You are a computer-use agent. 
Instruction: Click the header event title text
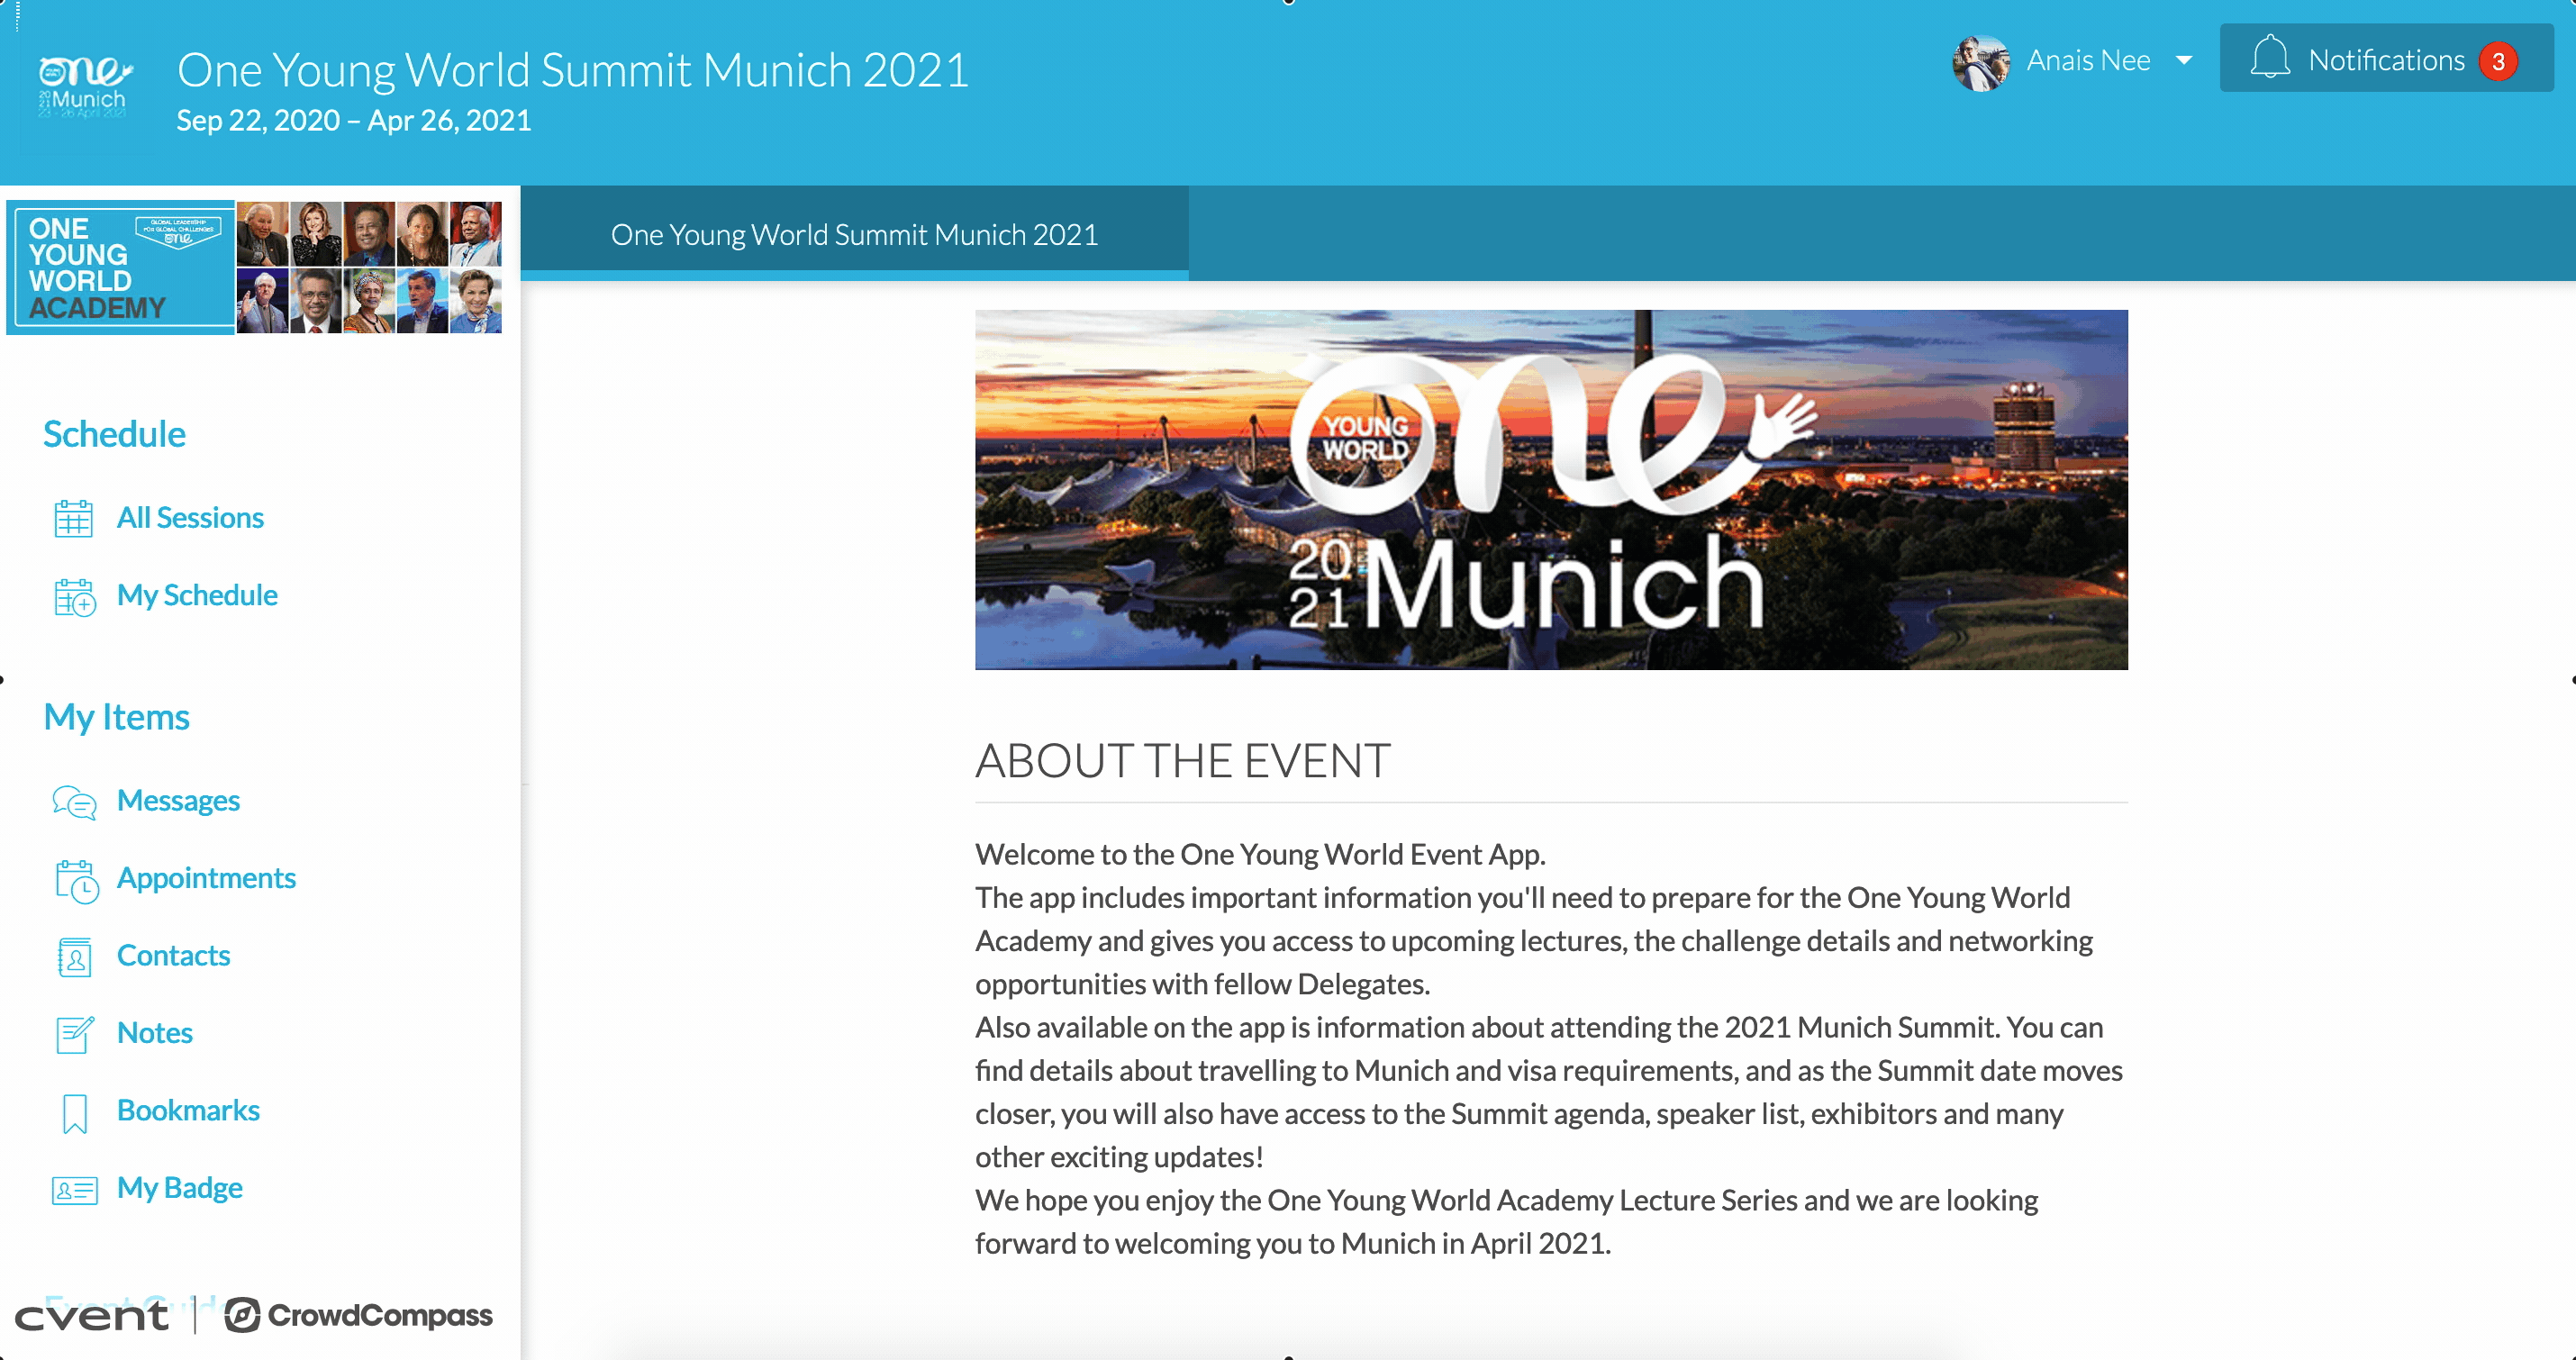(x=573, y=70)
